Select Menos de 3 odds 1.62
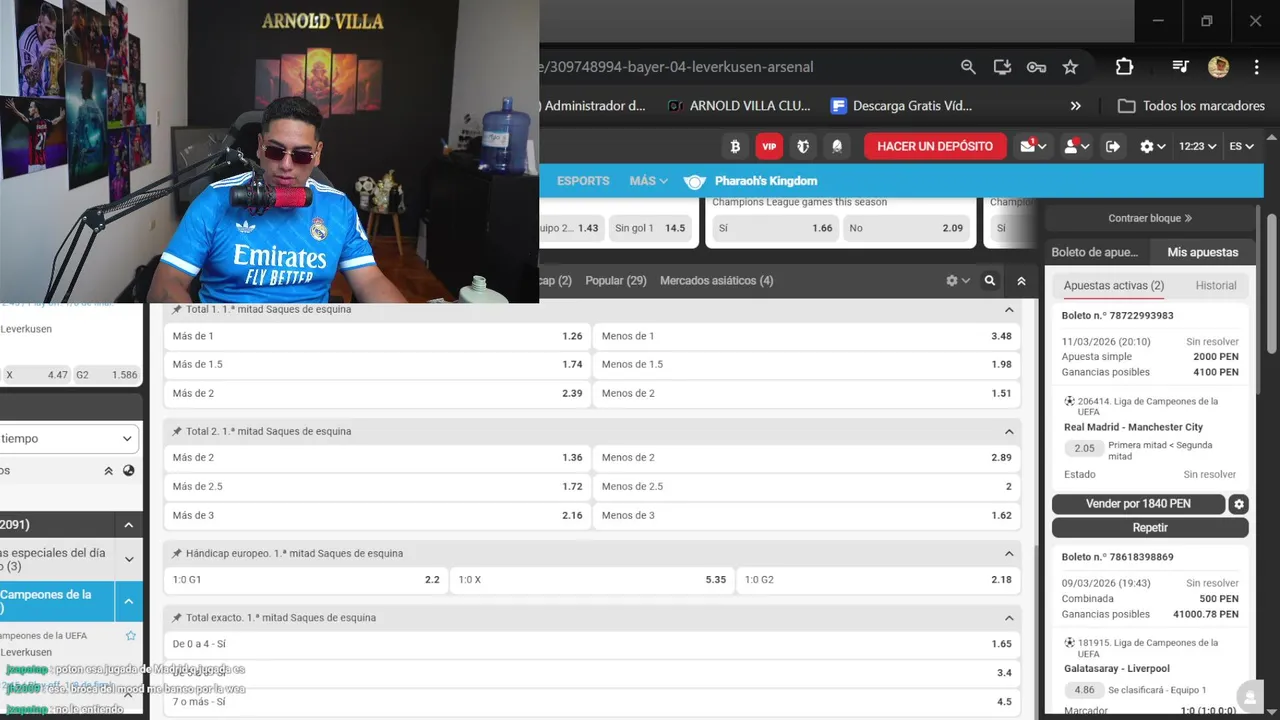This screenshot has height=720, width=1280. click(x=807, y=516)
